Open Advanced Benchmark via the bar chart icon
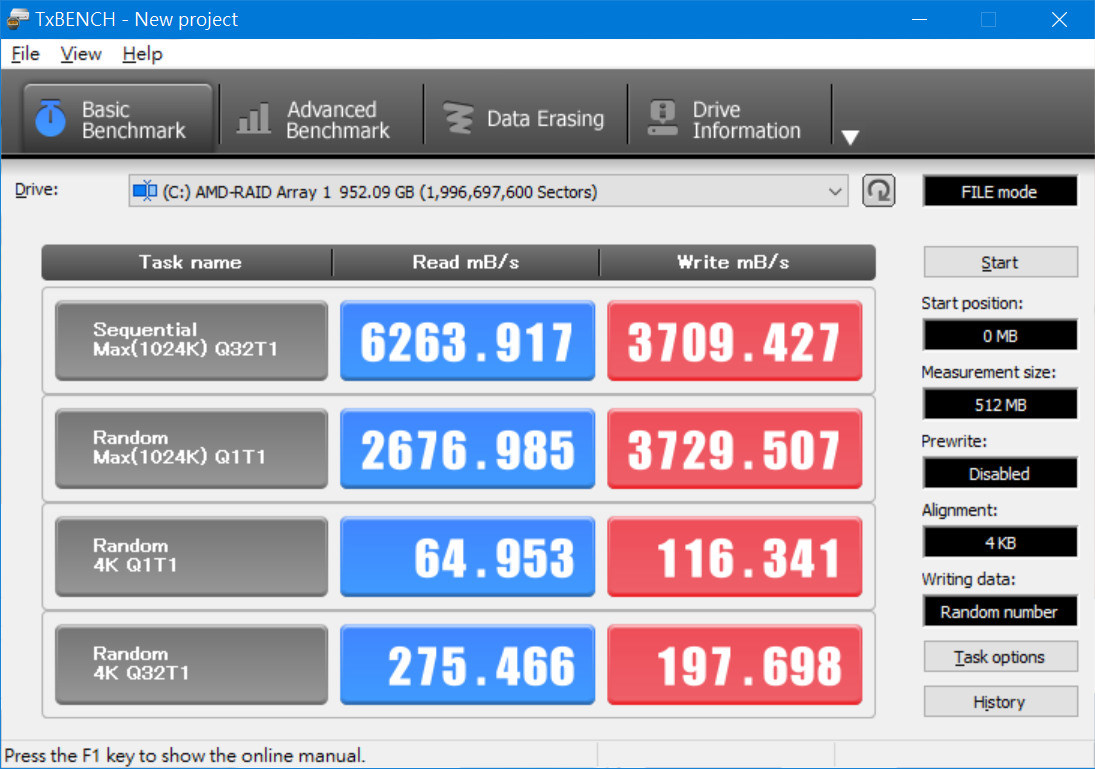 [252, 117]
